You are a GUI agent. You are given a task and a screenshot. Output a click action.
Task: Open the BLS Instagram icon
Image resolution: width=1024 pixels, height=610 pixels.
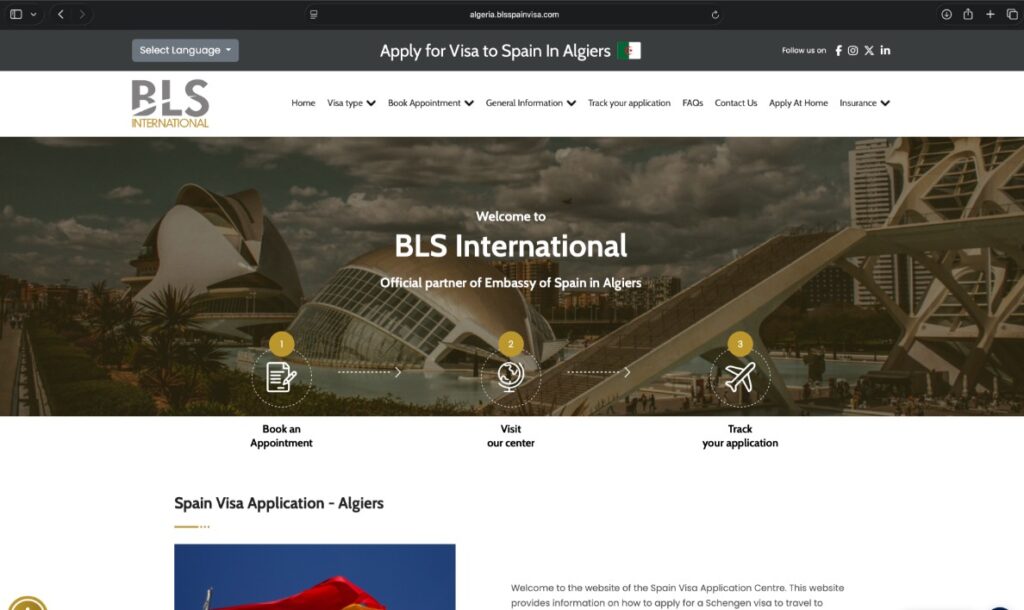tap(853, 50)
